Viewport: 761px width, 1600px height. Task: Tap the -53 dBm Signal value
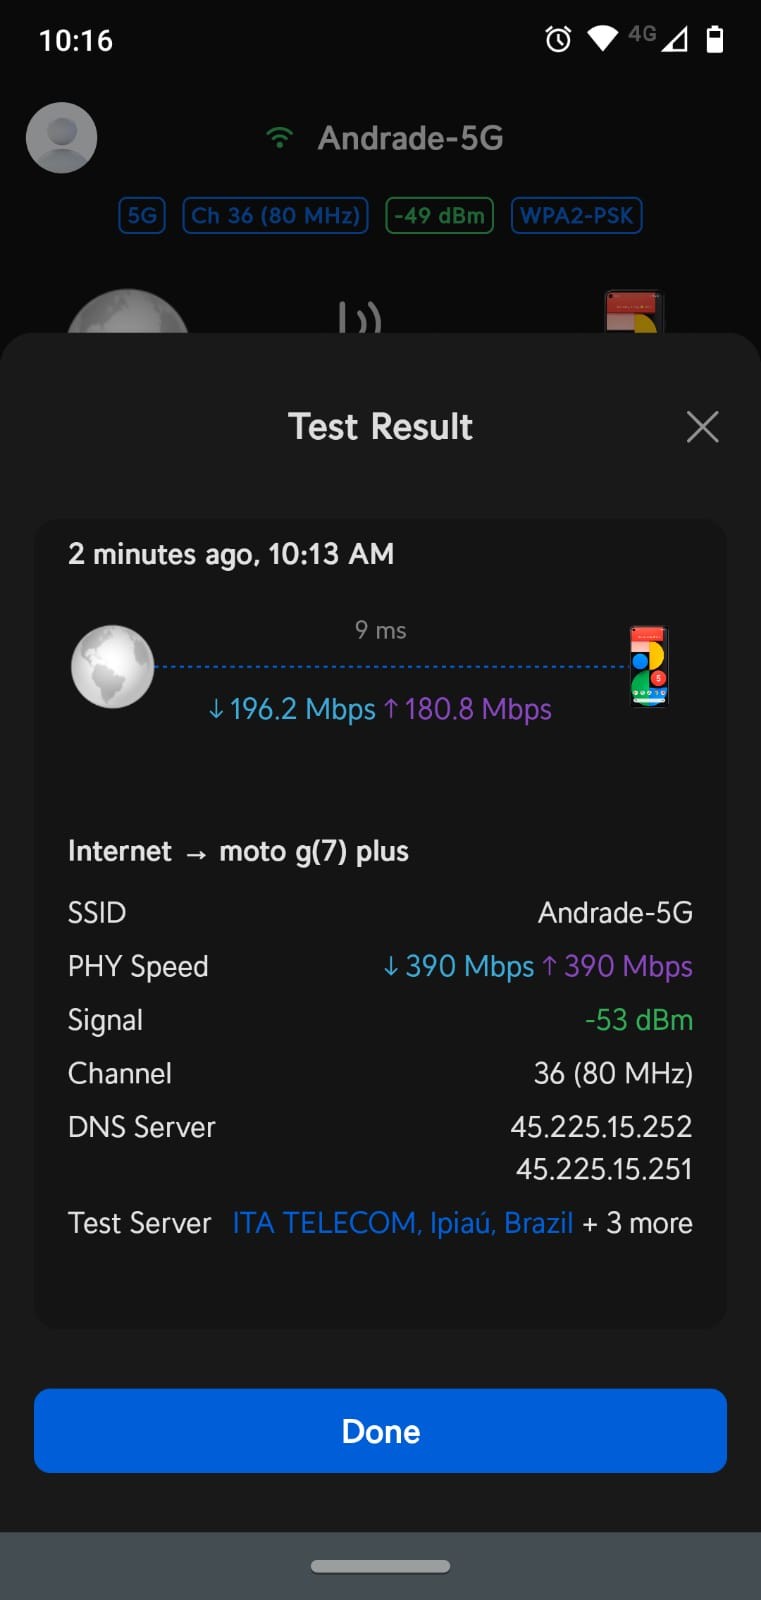(x=638, y=1020)
